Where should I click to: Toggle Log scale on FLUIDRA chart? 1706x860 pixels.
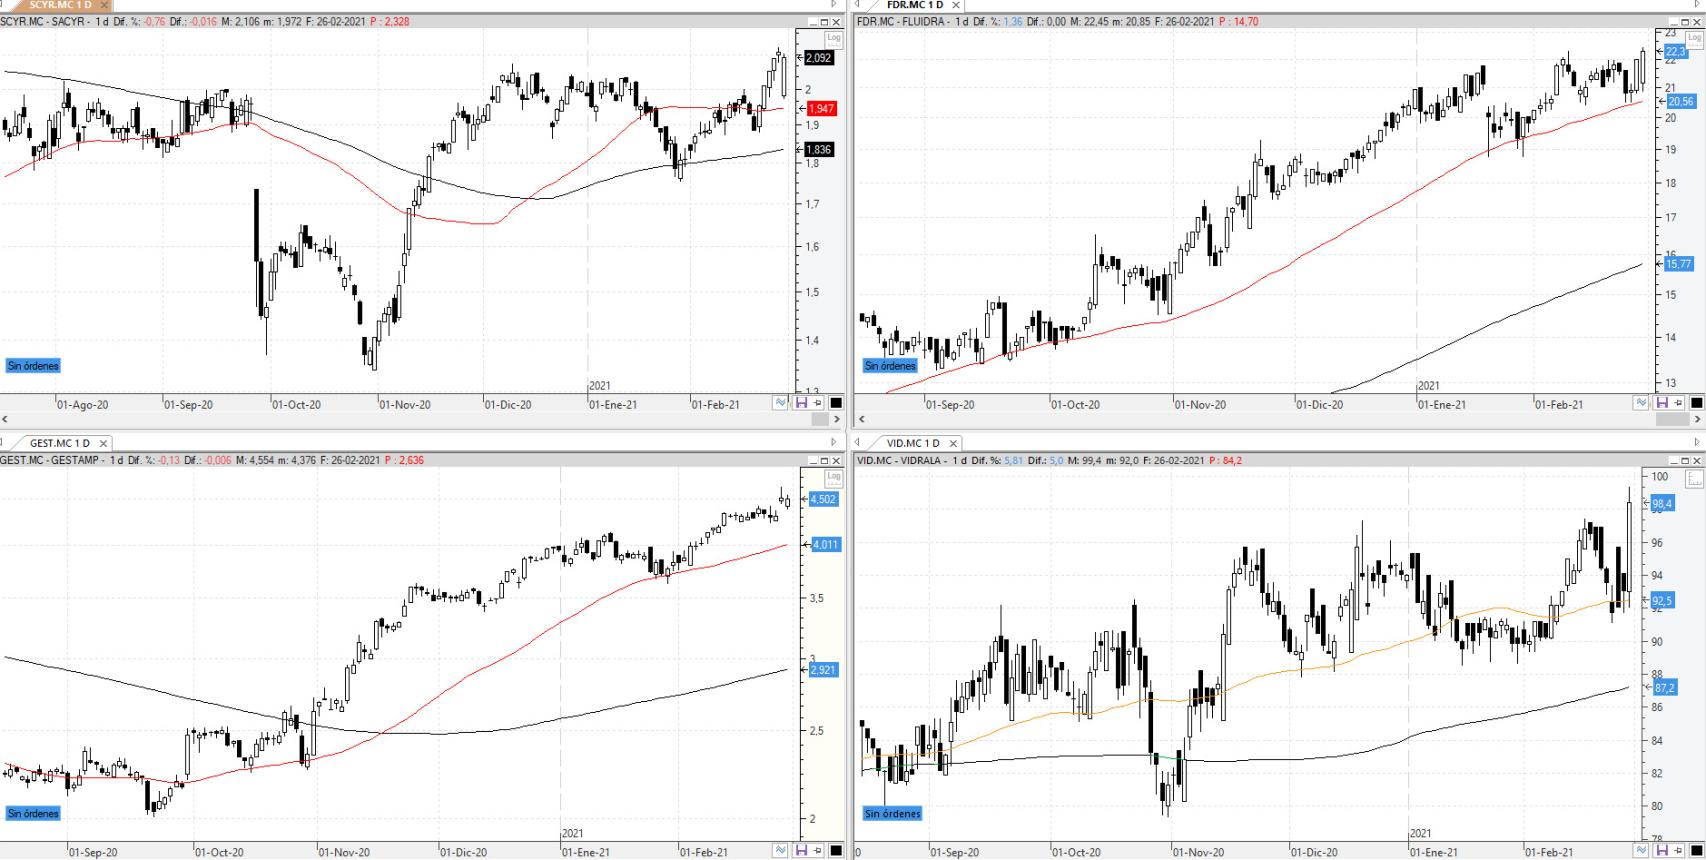pyautogui.click(x=1694, y=37)
